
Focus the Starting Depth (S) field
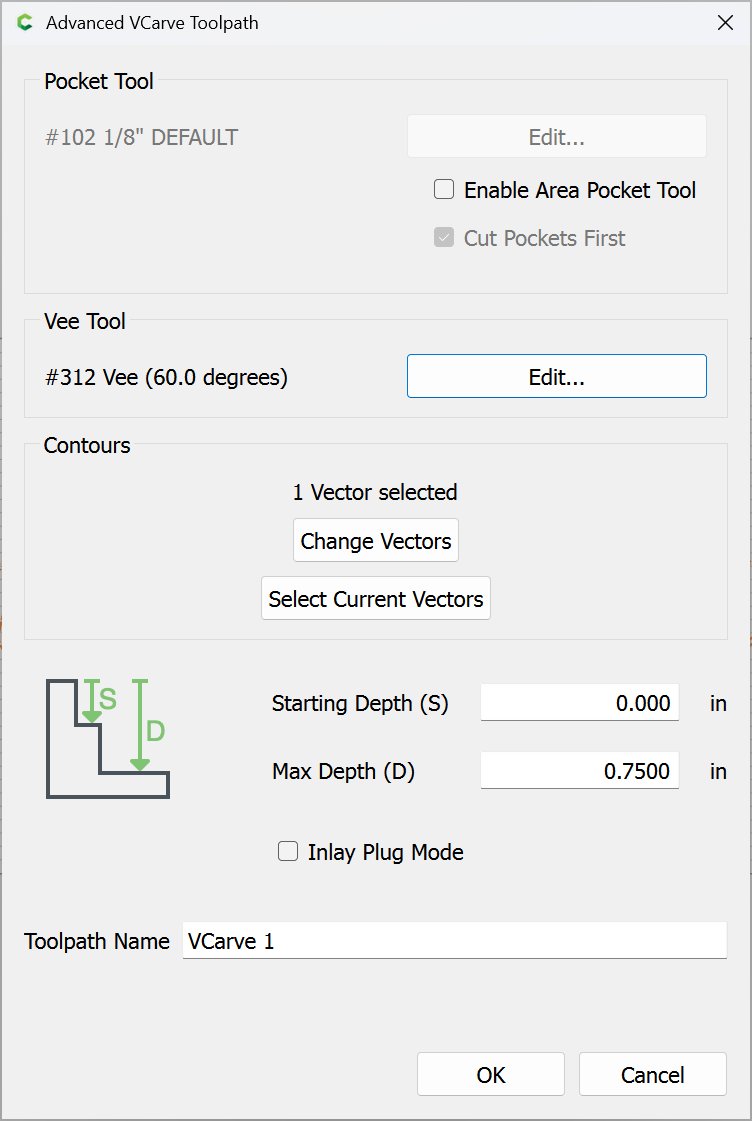[579, 703]
